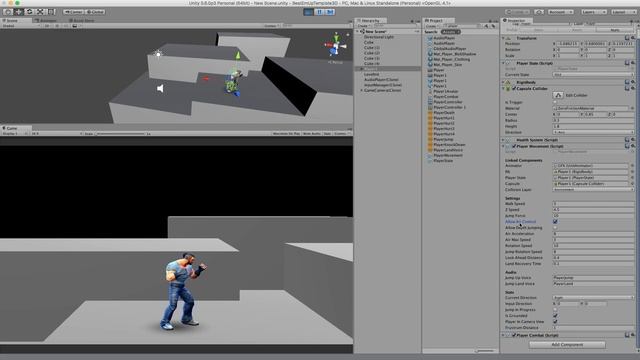Toggle Capsule Collider enabled checkbox
This screenshot has height=360, width=640.
point(513,88)
